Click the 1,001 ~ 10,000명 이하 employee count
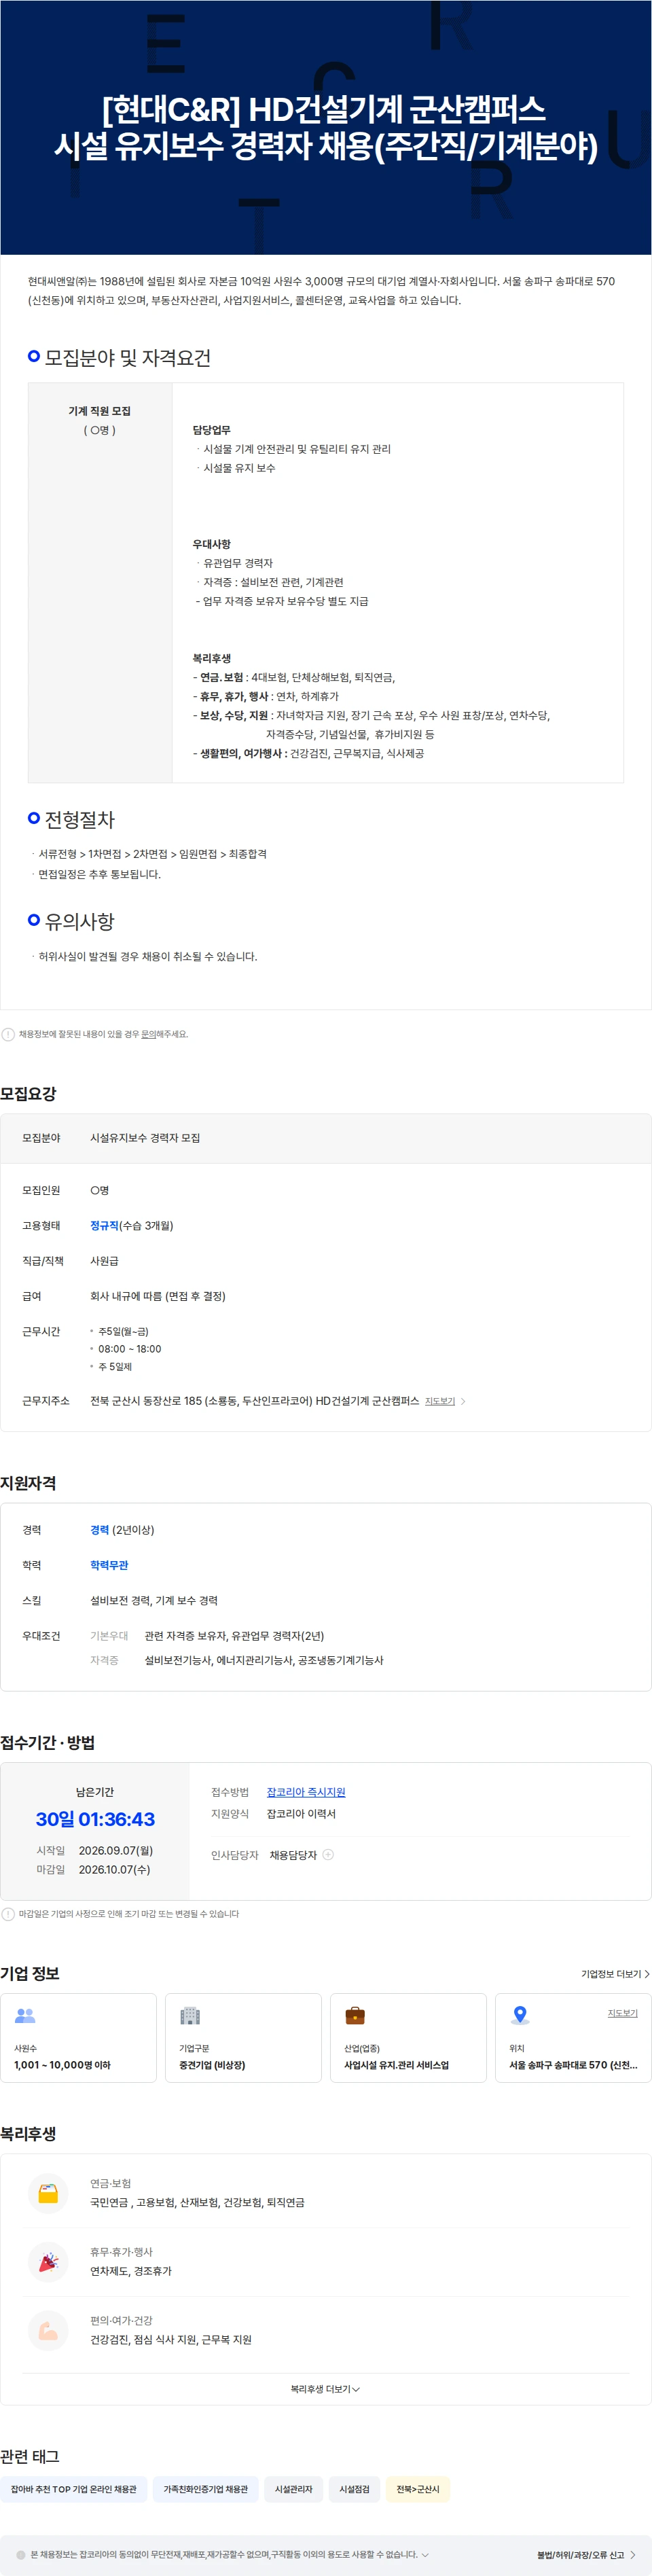The width and height of the screenshot is (652, 2576). point(62,2065)
